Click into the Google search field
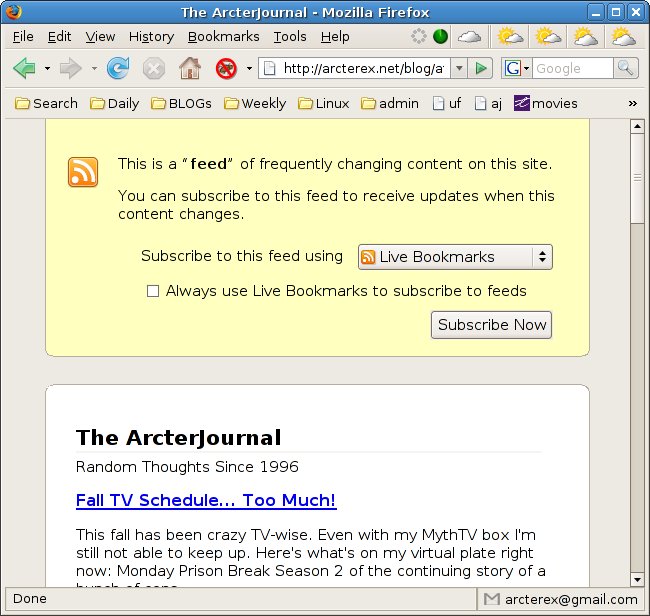 coord(572,68)
